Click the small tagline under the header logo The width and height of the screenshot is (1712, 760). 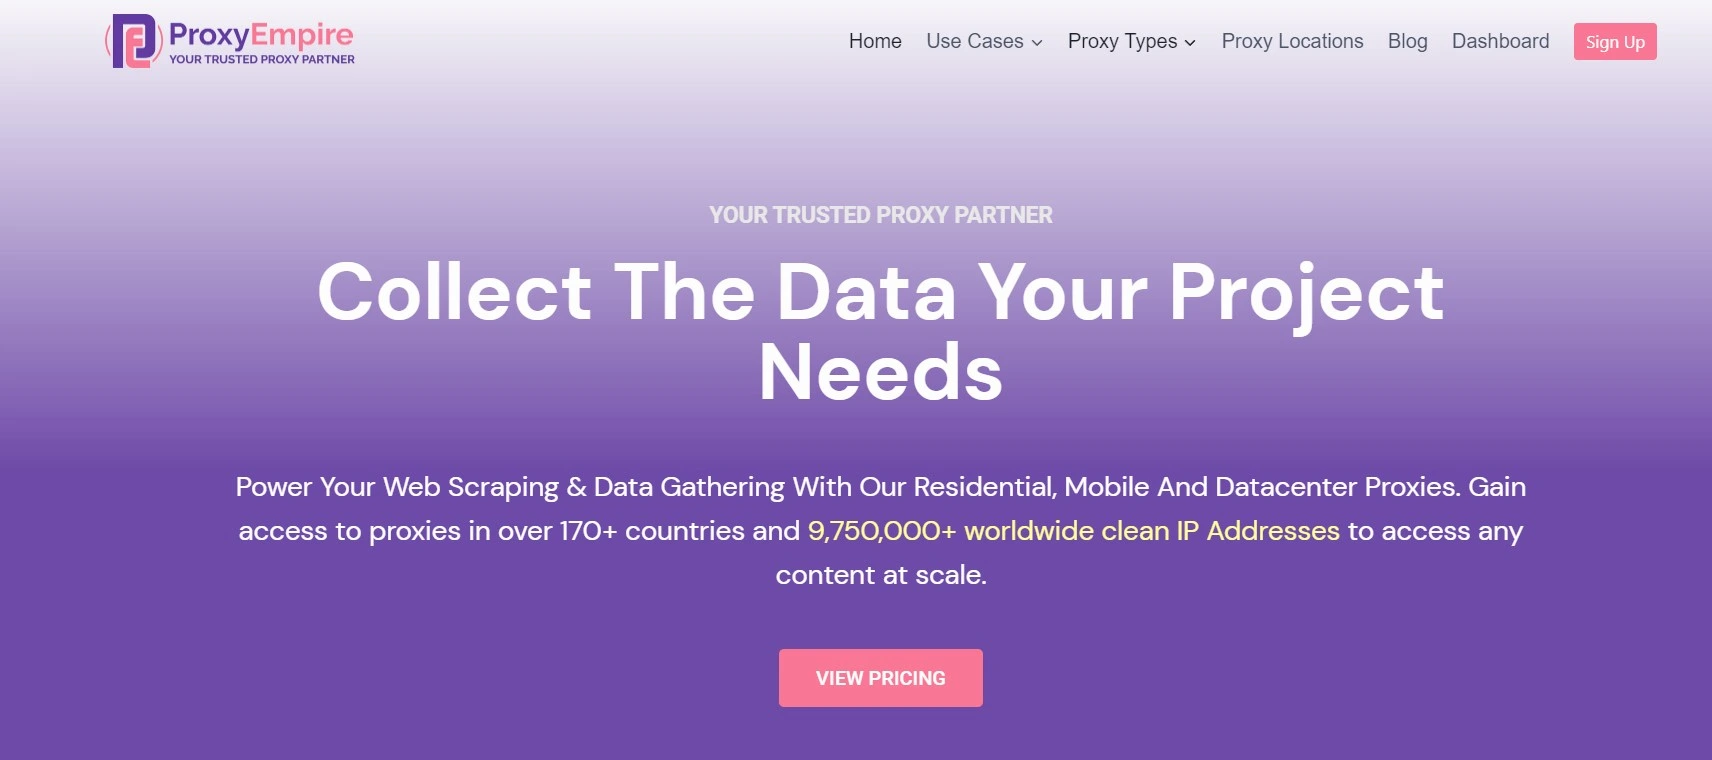[x=261, y=60]
